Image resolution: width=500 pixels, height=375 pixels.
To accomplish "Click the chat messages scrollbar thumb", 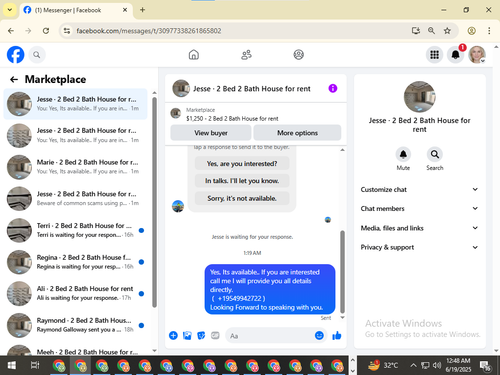I will click(342, 272).
